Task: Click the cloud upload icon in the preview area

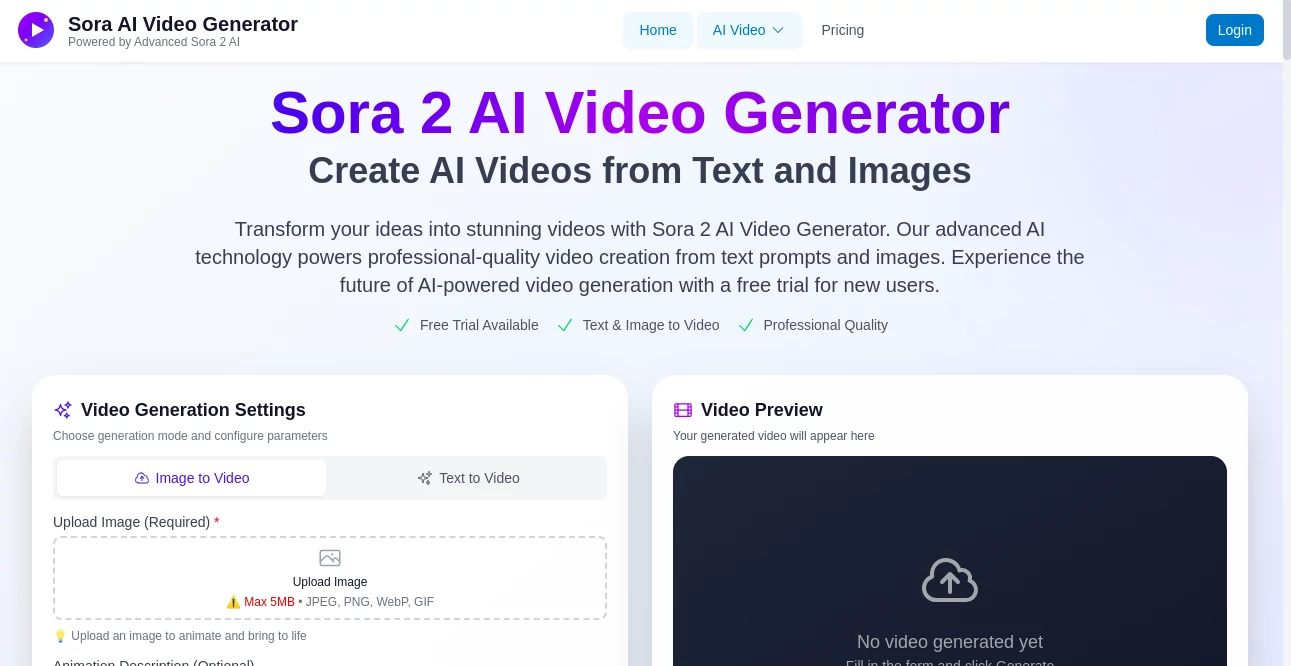Action: (x=949, y=580)
